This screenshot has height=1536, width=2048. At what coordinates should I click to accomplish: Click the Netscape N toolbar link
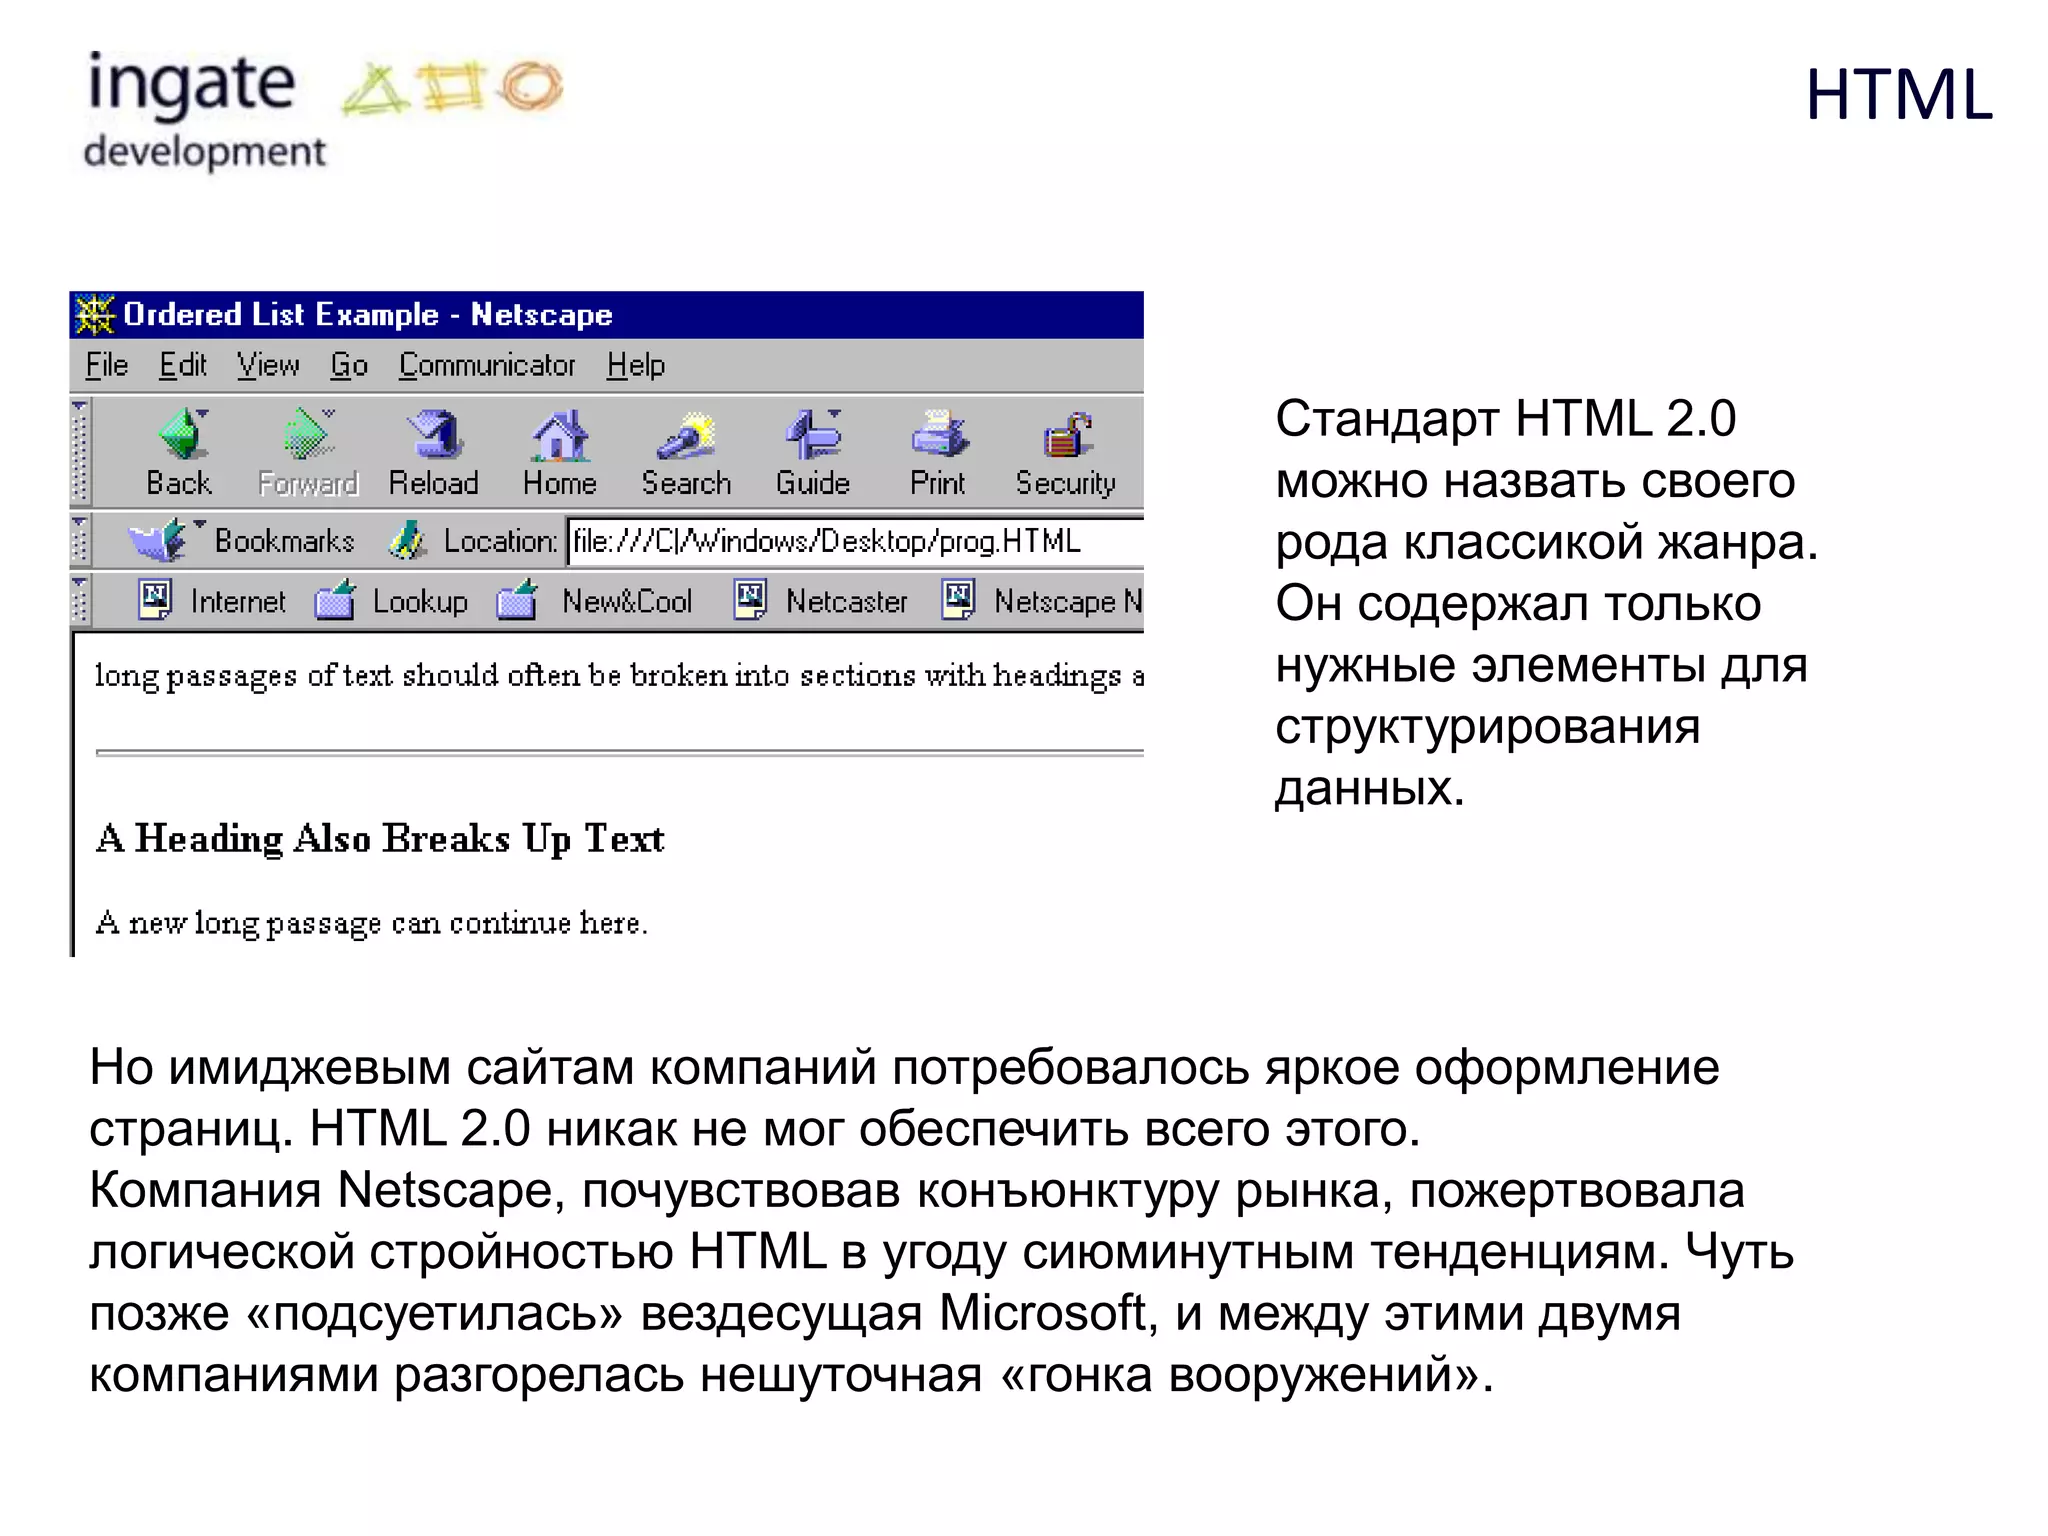1068,601
